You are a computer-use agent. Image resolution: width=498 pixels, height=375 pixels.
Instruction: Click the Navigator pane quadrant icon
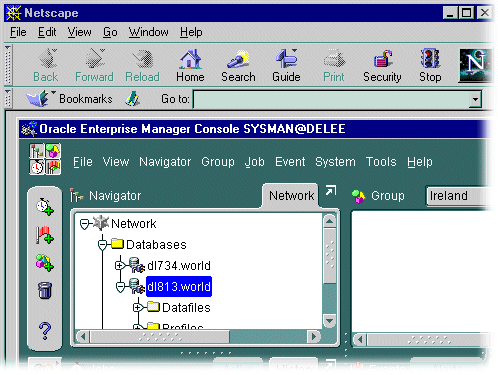click(37, 151)
